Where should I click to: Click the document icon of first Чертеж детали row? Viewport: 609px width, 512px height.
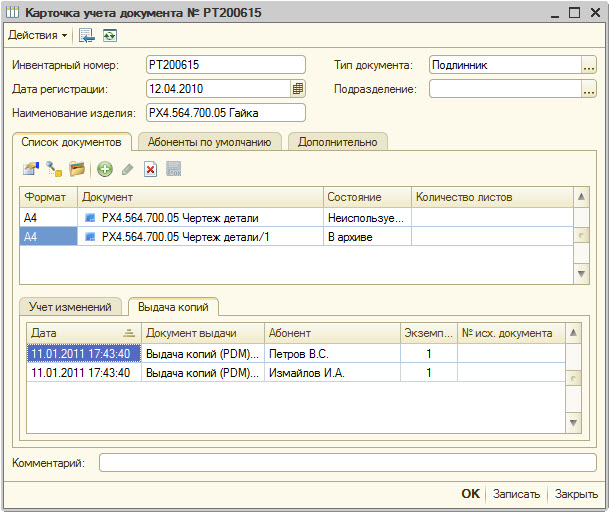click(90, 218)
